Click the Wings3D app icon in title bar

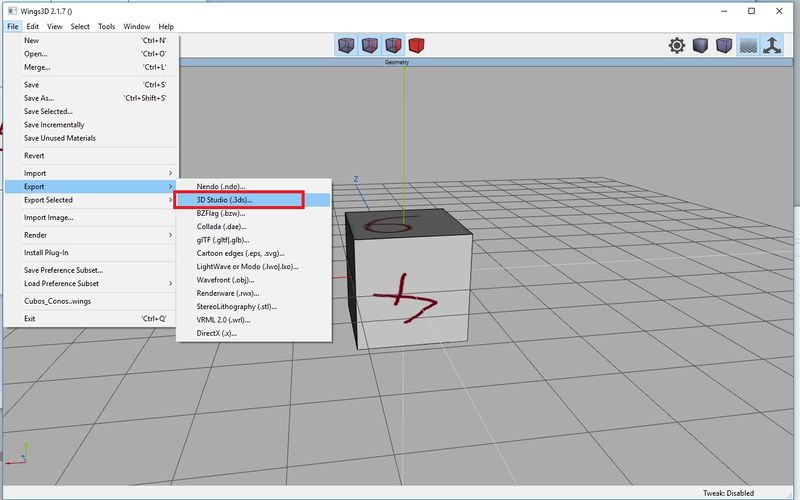click(x=12, y=11)
